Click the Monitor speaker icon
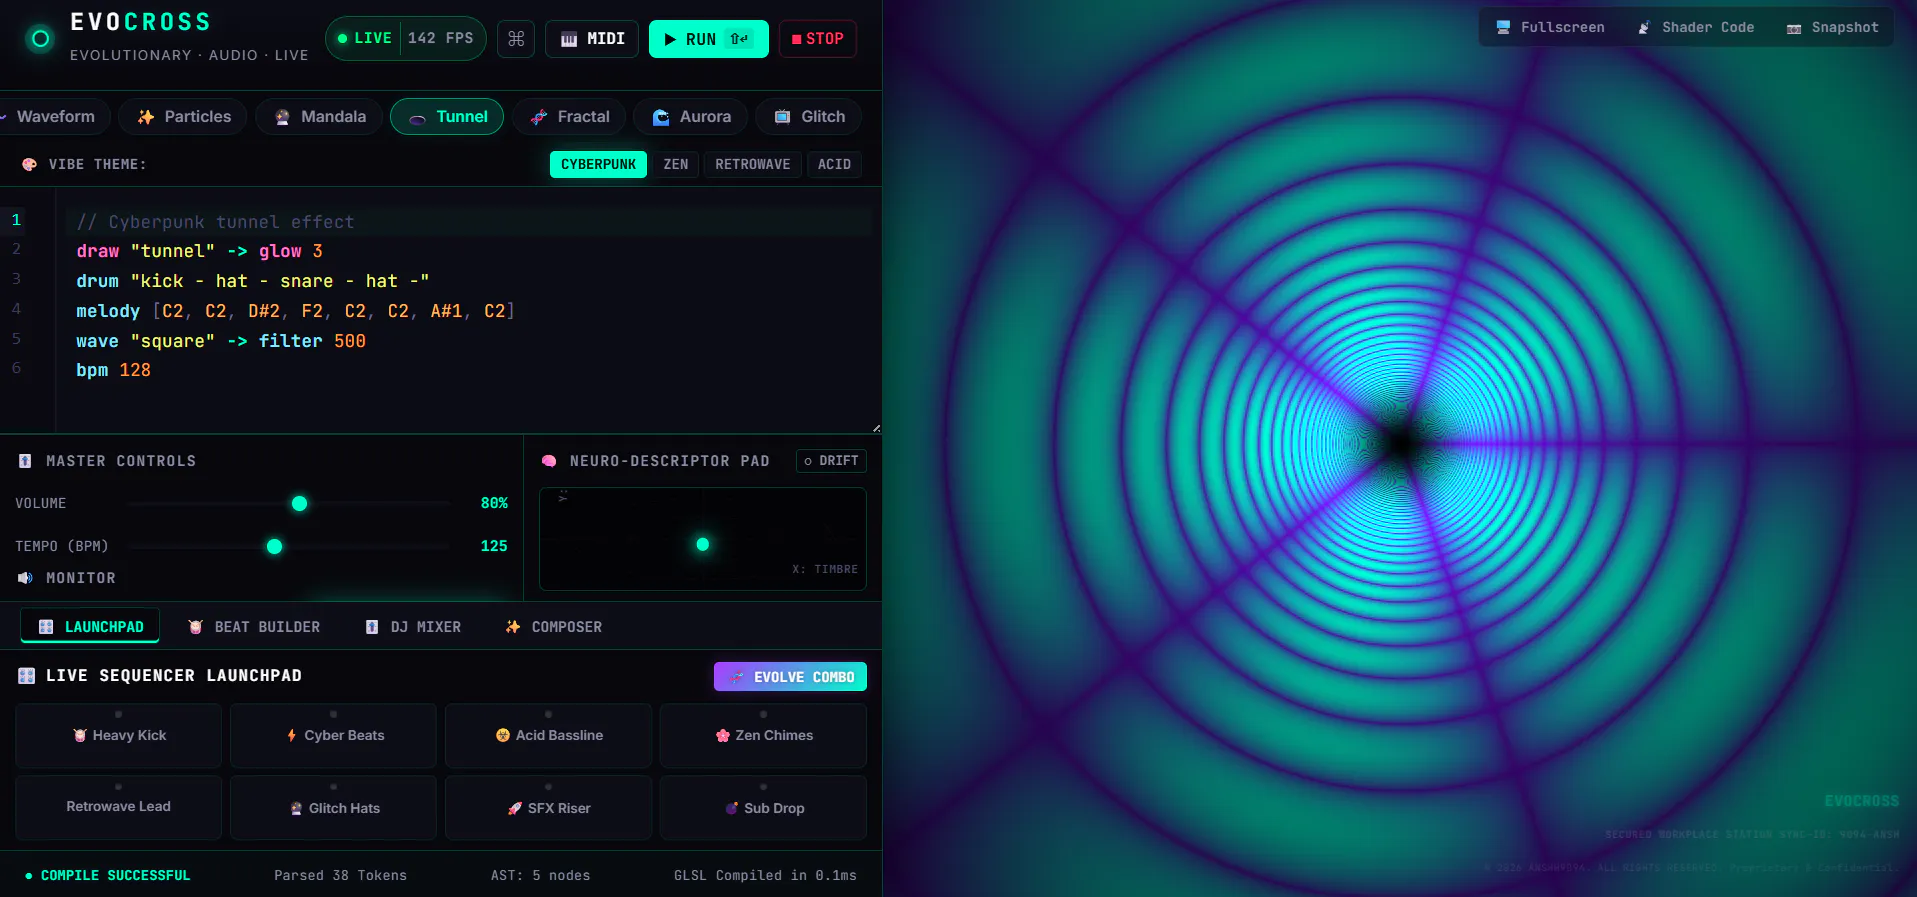The height and width of the screenshot is (897, 1917). click(25, 578)
